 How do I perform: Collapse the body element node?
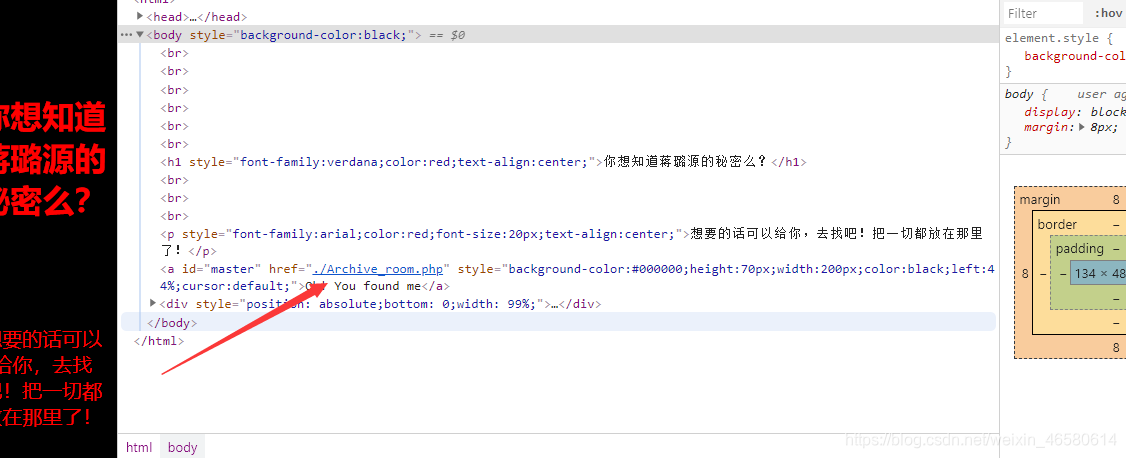(140, 34)
